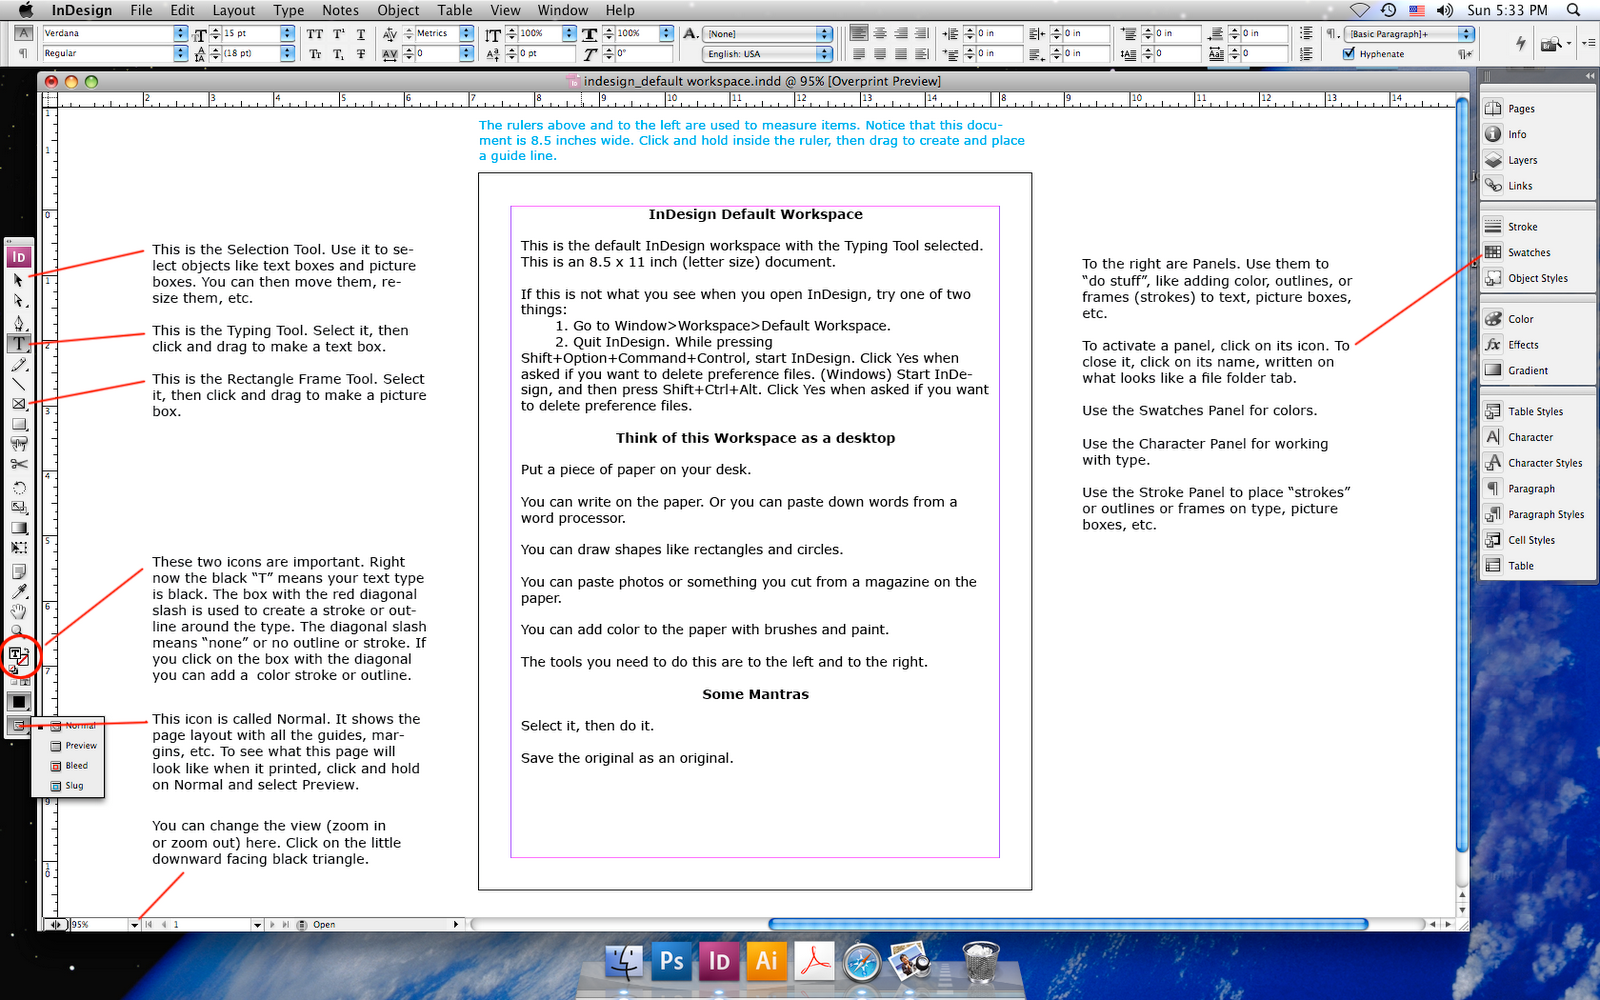Switch to Character Formatting Controls (A button)
This screenshot has width=1600, height=1000.
(23, 33)
